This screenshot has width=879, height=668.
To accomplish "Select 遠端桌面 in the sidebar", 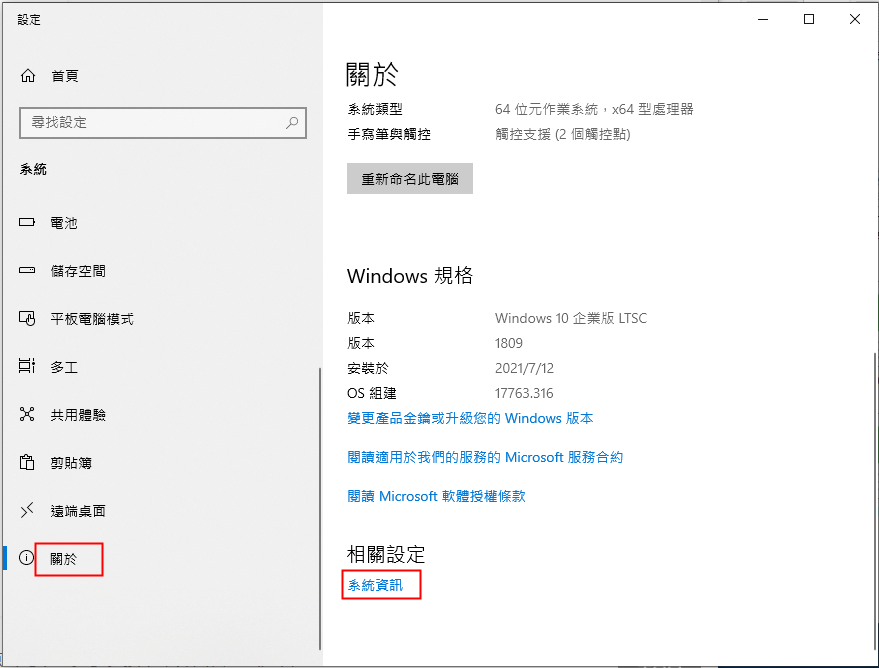I will coord(78,511).
